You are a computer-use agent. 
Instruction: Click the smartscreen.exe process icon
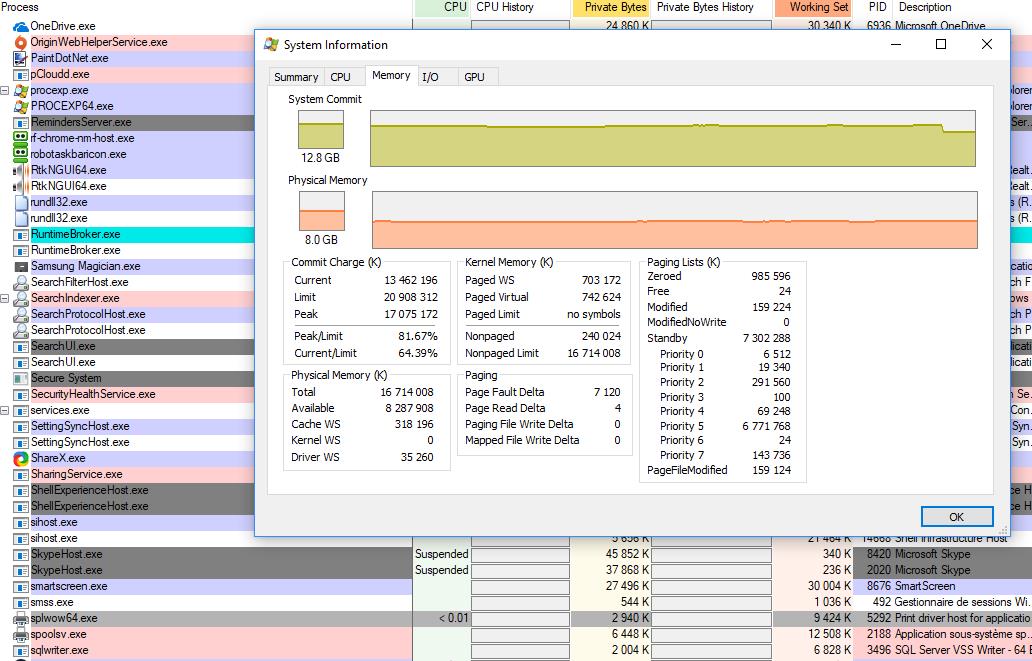[21, 586]
